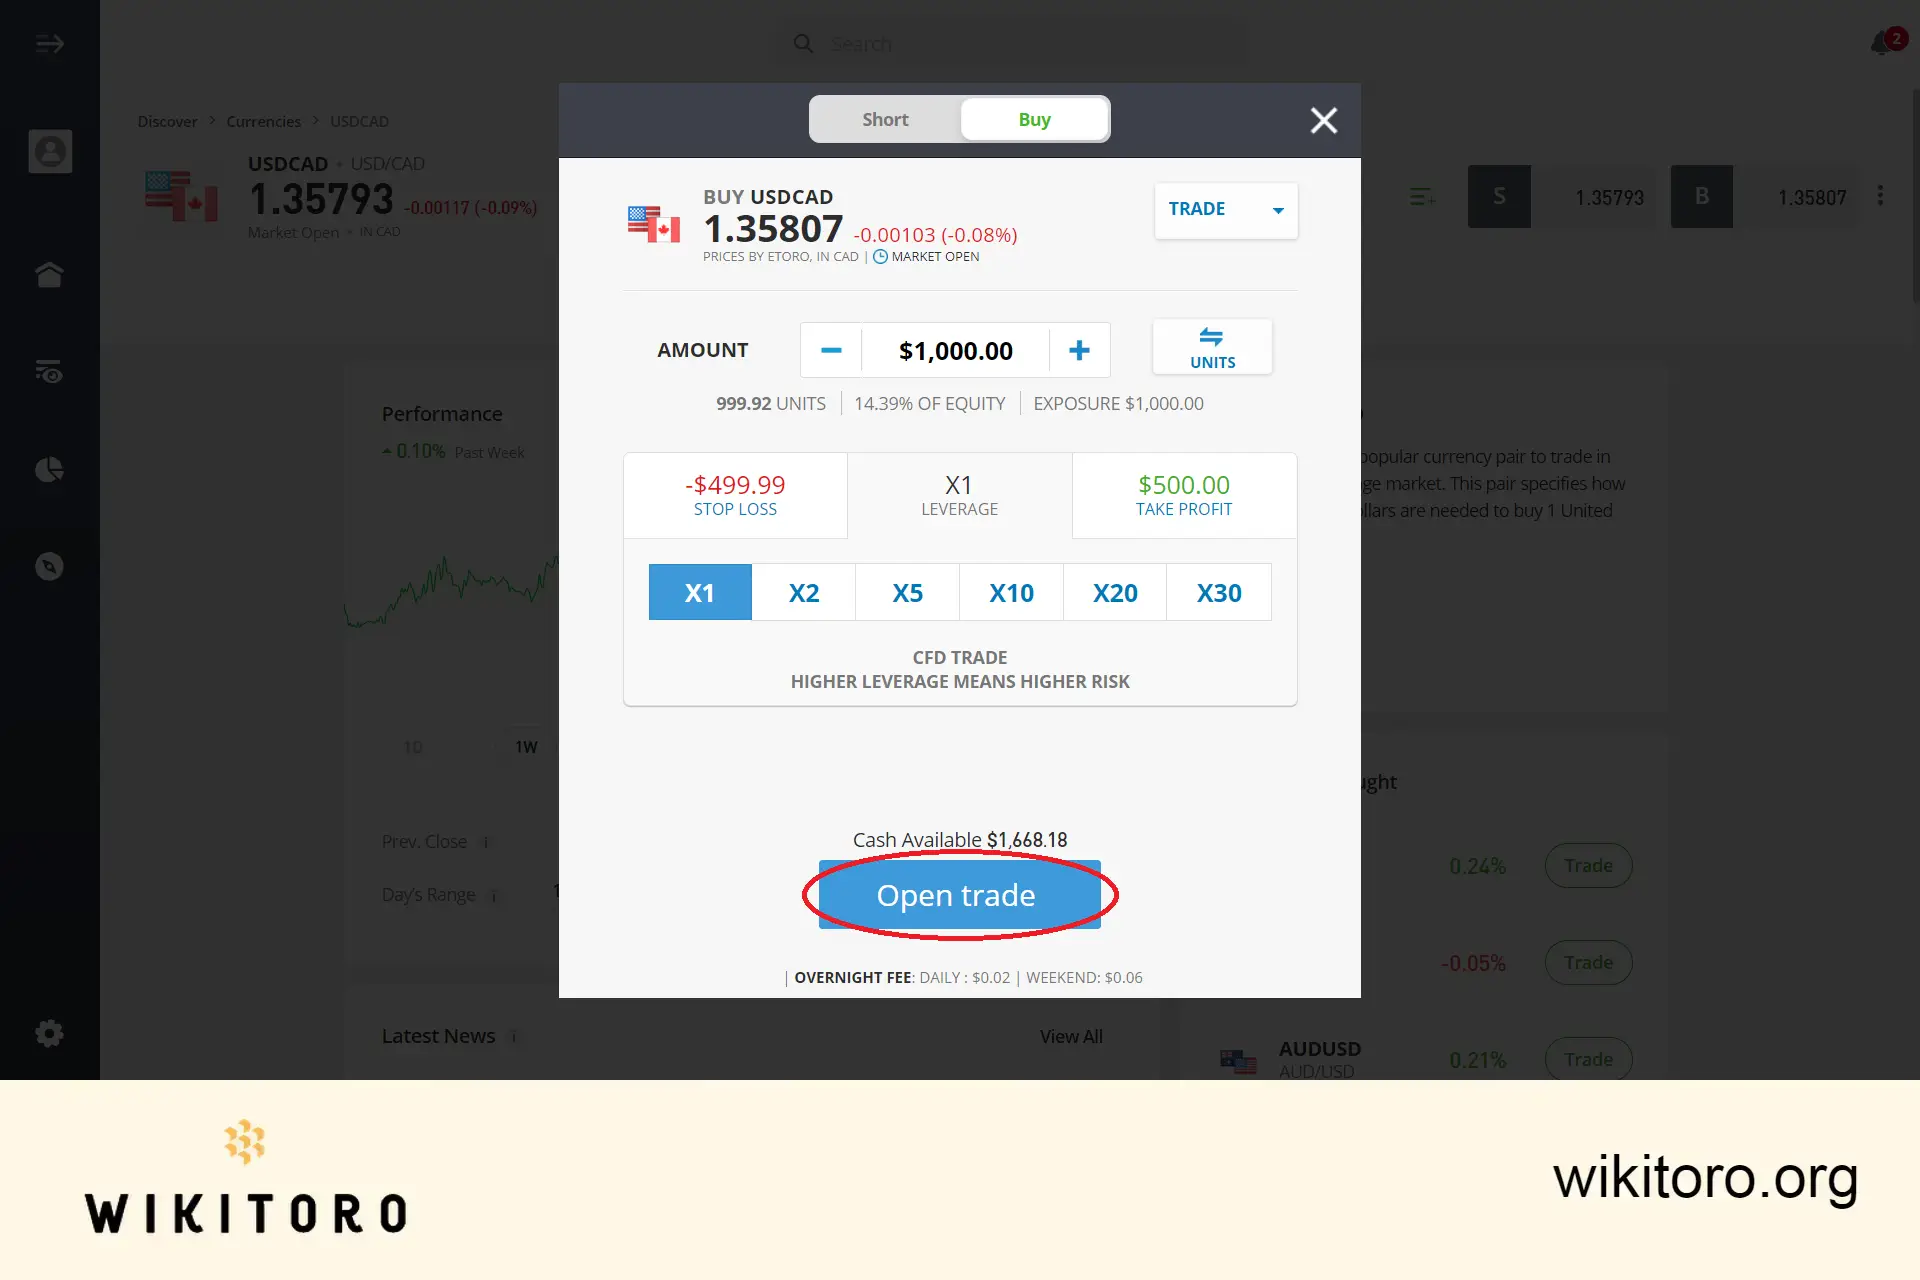The height and width of the screenshot is (1280, 1920).
Task: Toggle the X1 leverage selection
Action: click(700, 591)
